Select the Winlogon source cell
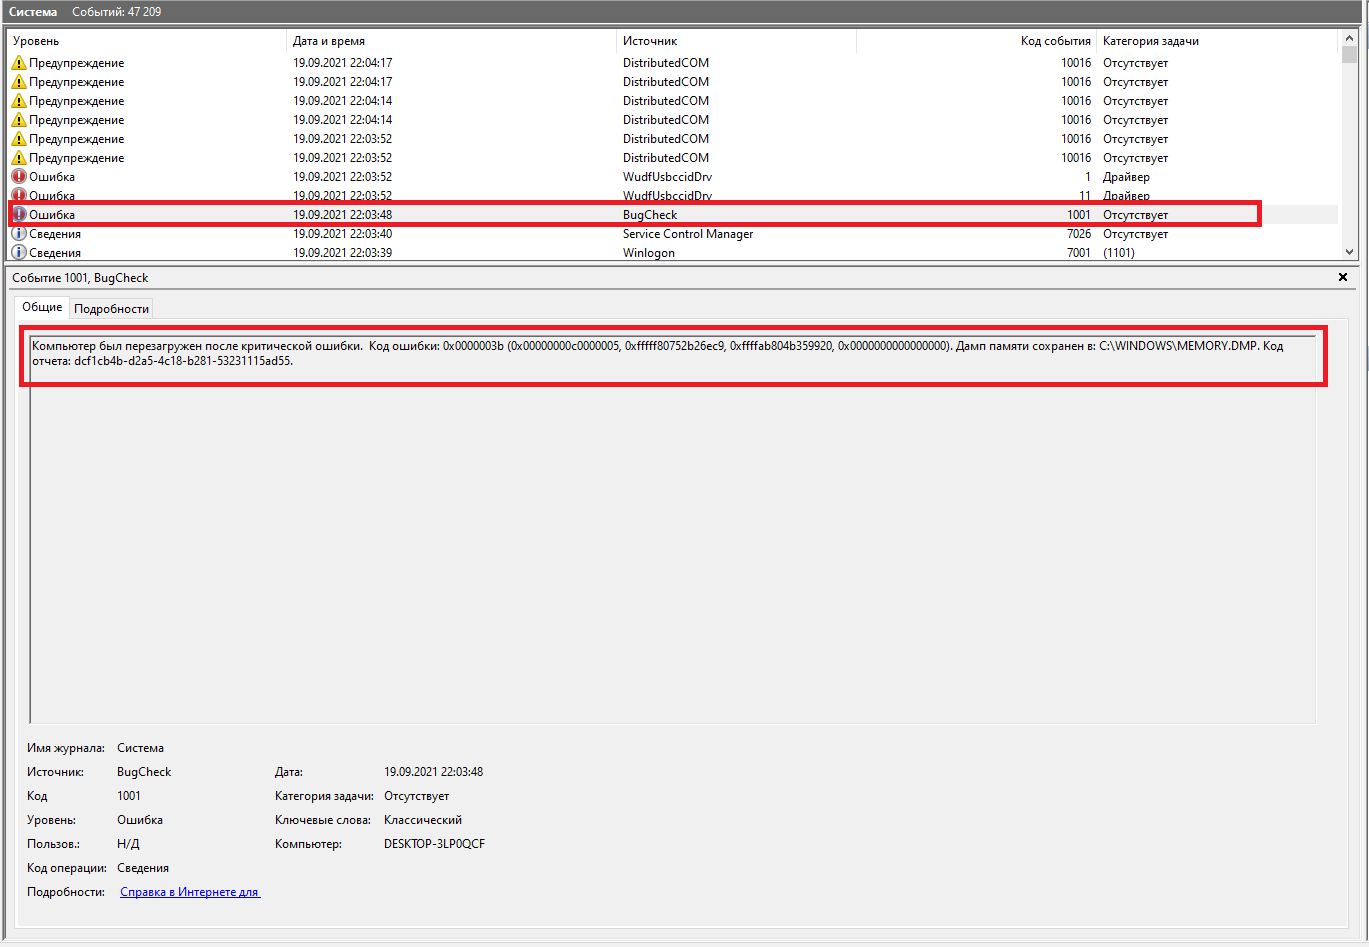The width and height of the screenshot is (1369, 947). click(x=649, y=253)
